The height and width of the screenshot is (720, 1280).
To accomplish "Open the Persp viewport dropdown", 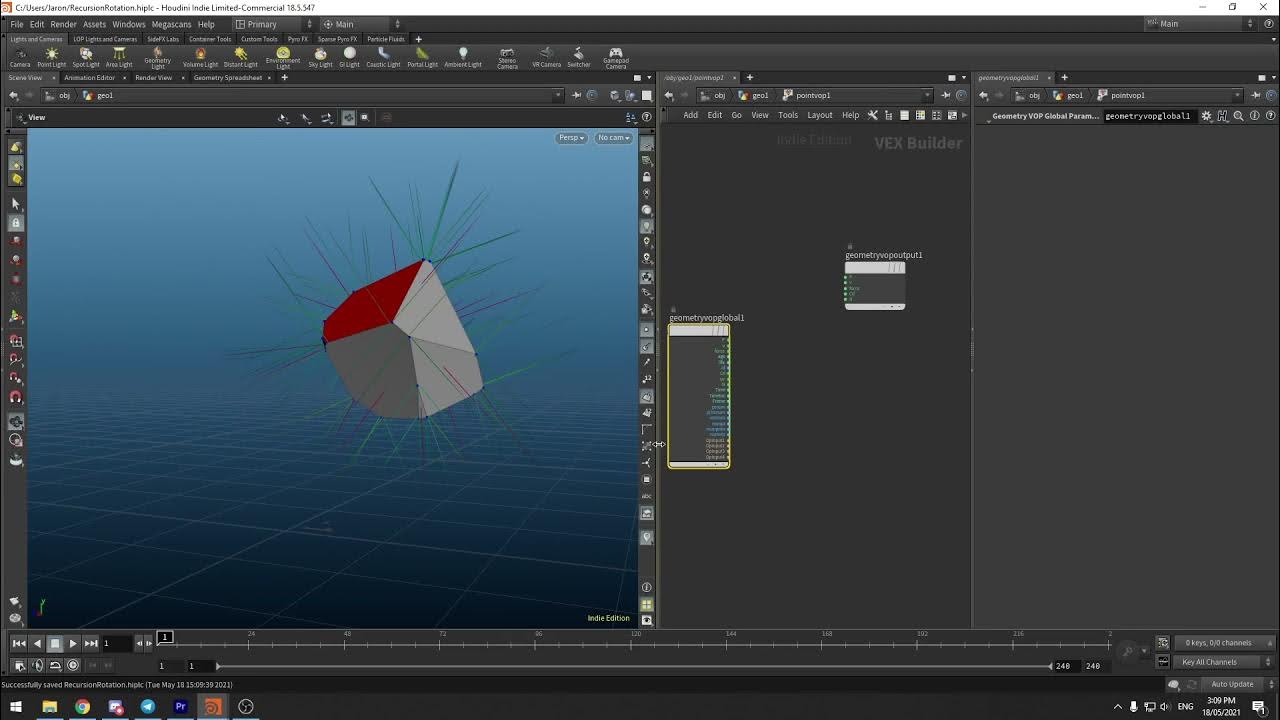I will [571, 137].
